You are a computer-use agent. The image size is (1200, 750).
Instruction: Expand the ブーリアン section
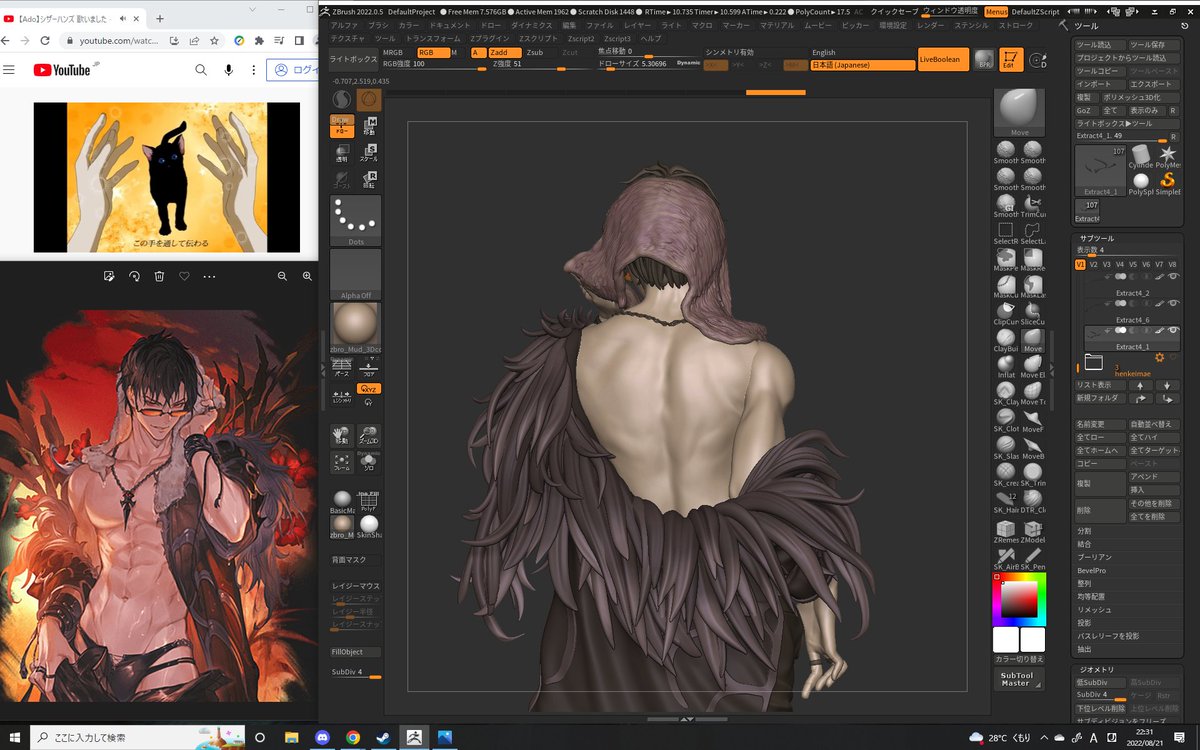pyautogui.click(x=1092, y=557)
